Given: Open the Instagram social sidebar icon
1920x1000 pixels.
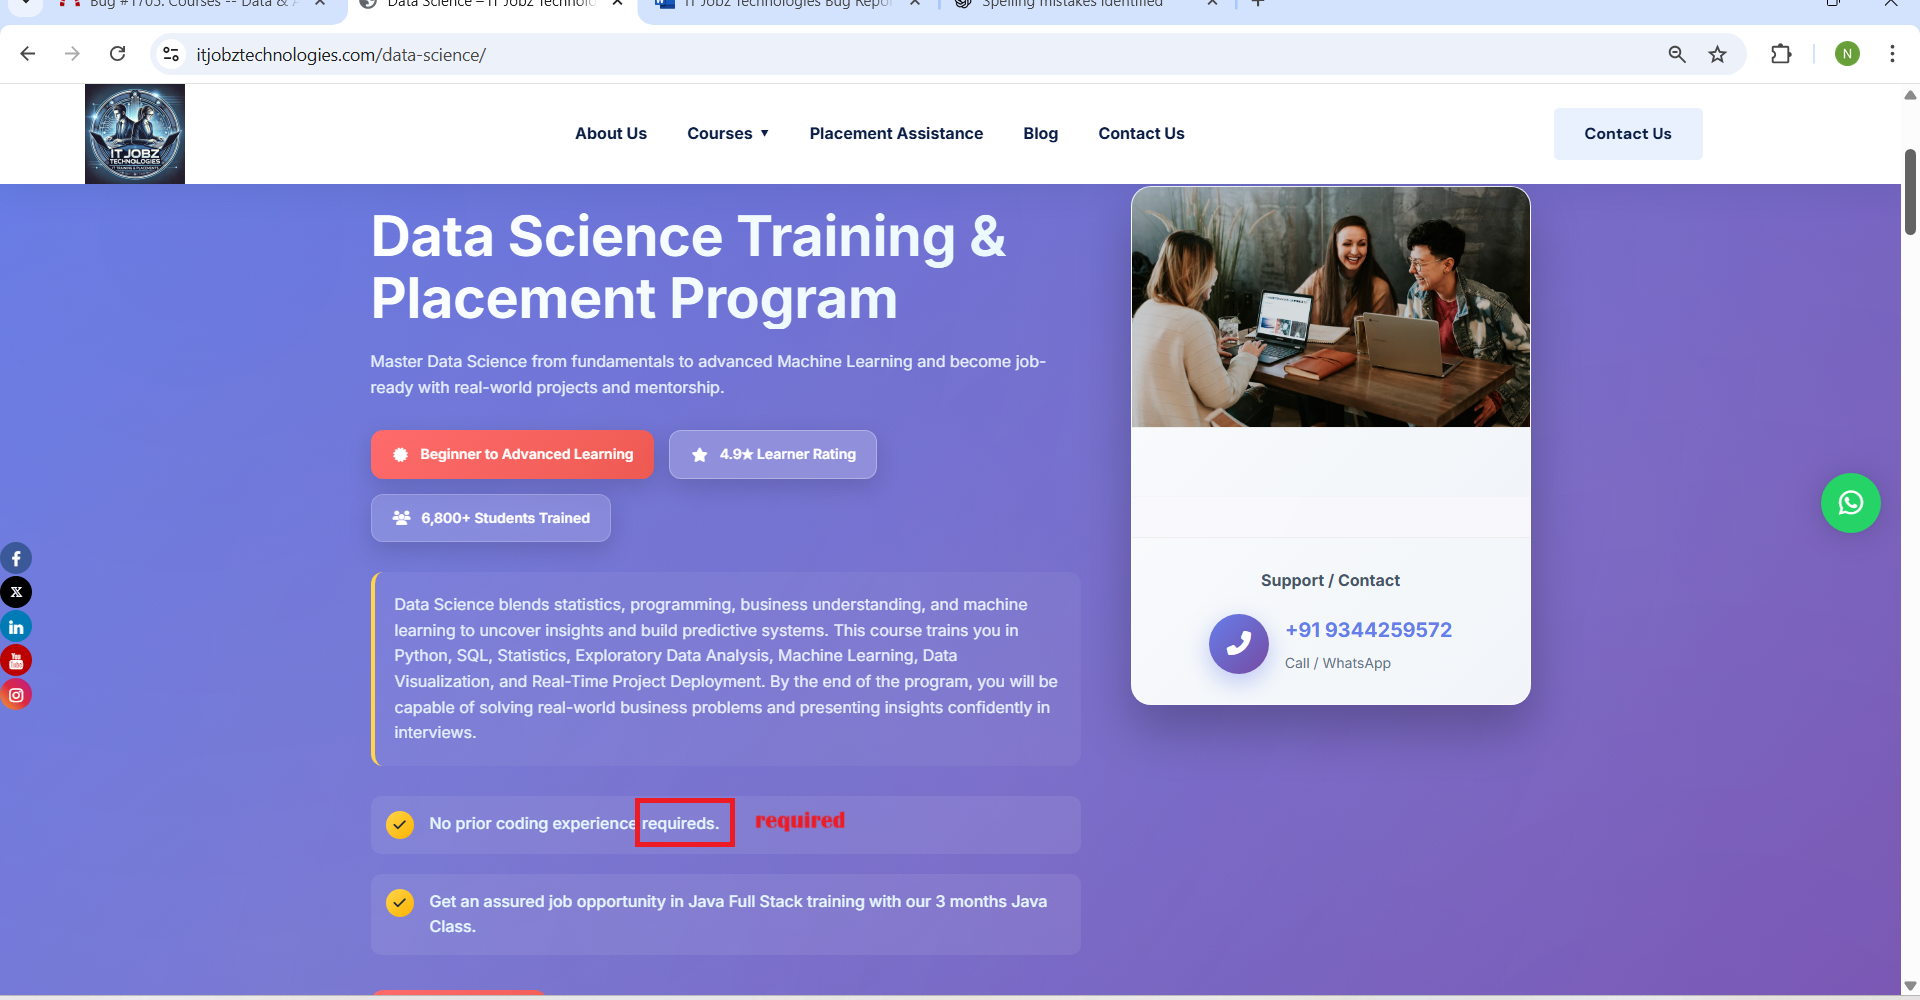Looking at the screenshot, I should pos(16,695).
